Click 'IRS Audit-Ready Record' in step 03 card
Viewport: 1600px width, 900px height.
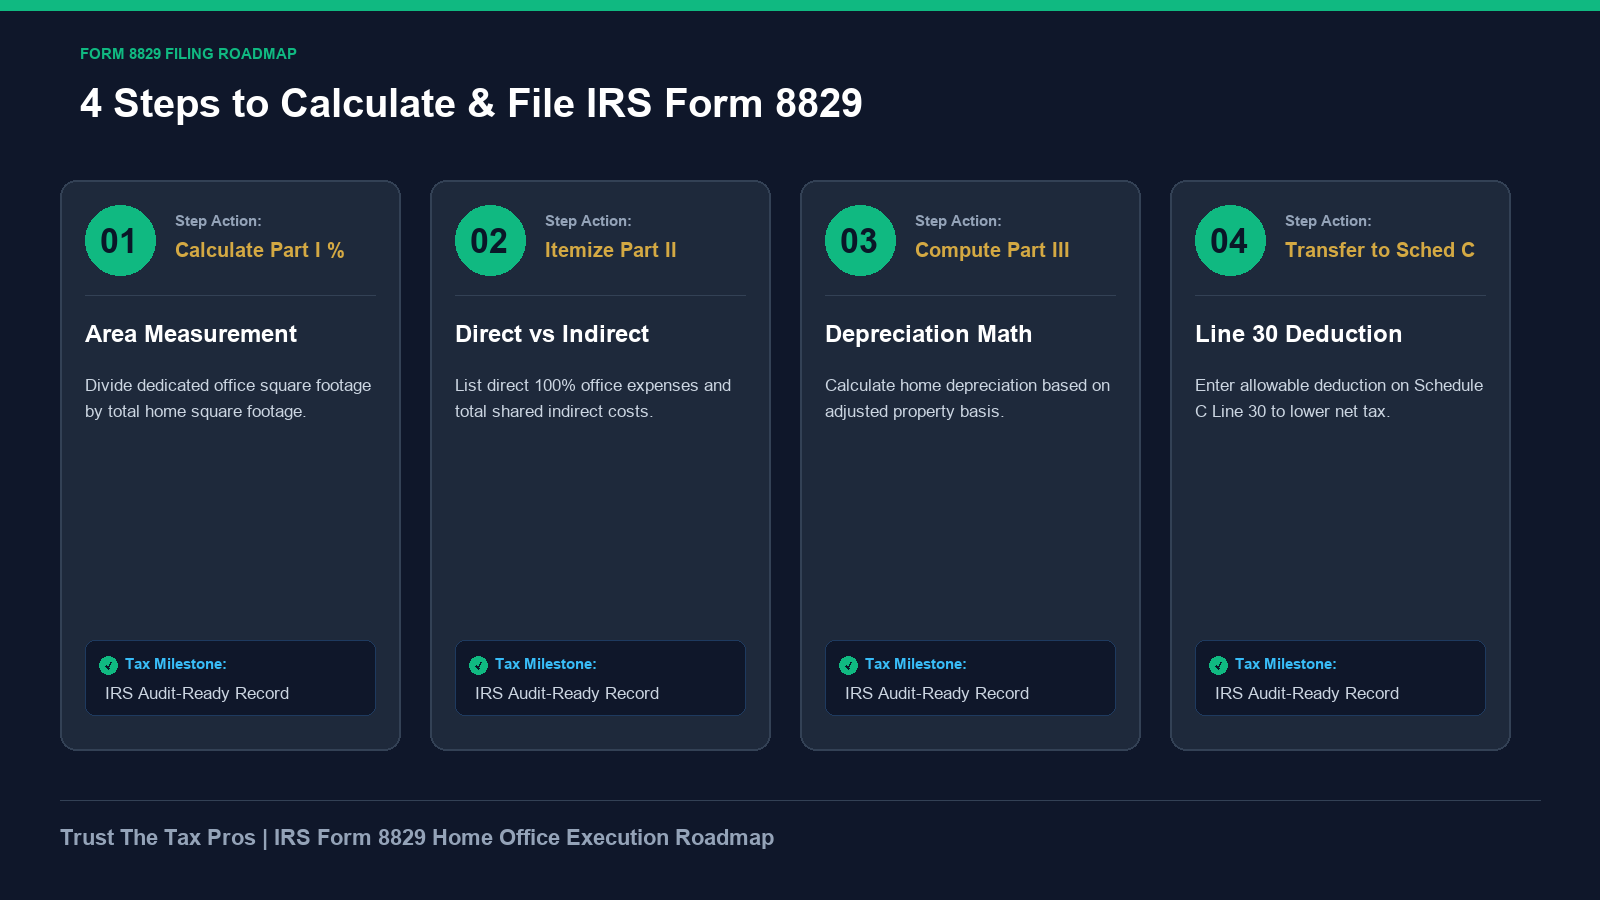pos(937,693)
